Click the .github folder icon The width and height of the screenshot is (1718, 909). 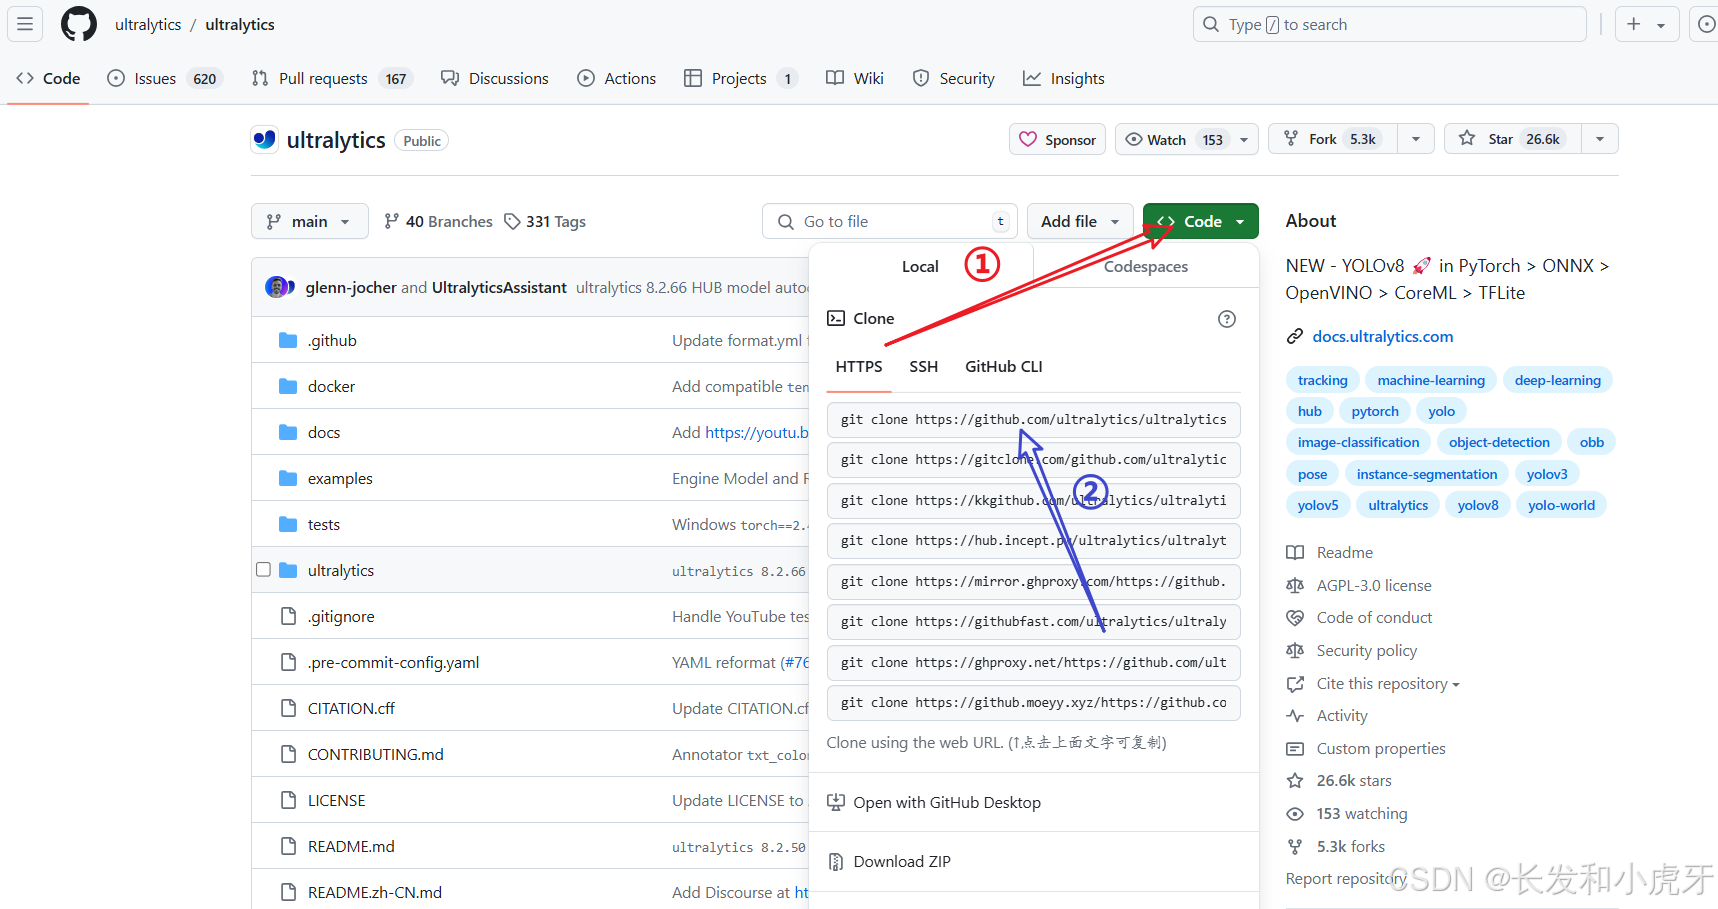288,341
